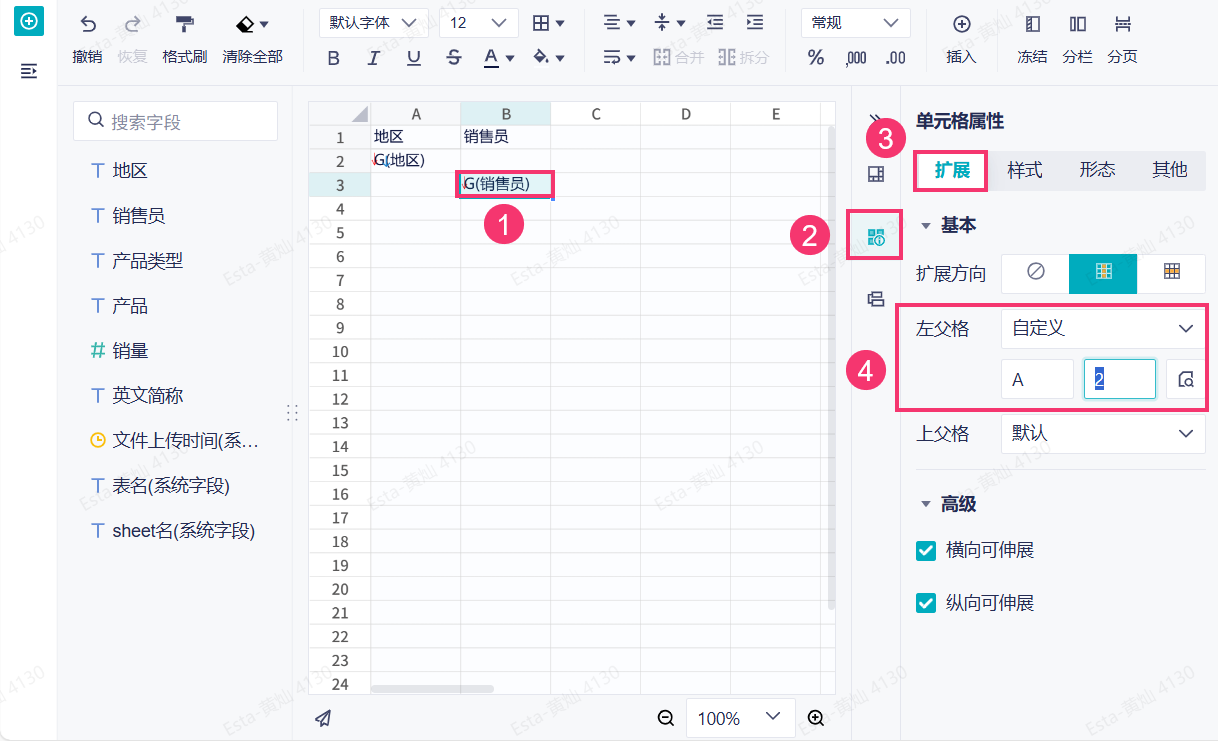Open the number format dropdown 常规
This screenshot has width=1218, height=741.
856,23
